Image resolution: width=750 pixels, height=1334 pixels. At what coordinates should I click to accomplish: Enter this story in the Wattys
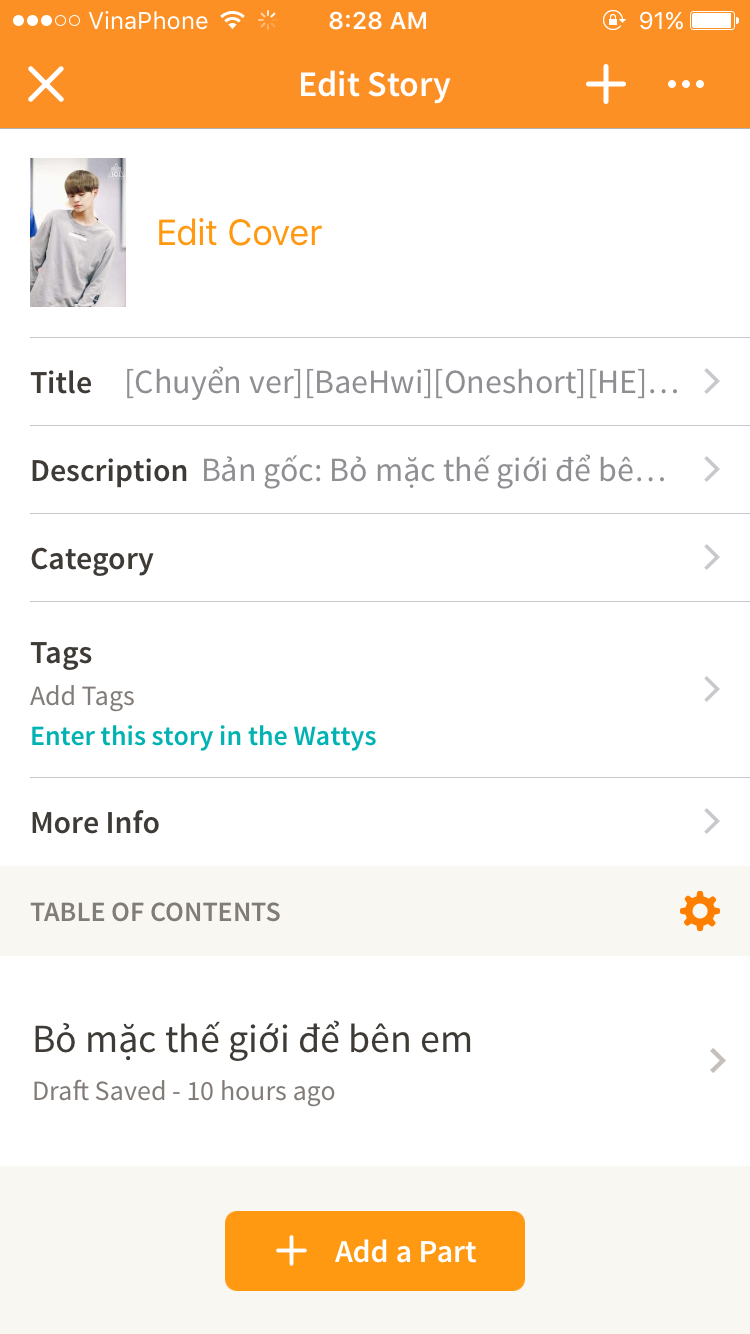click(x=204, y=737)
